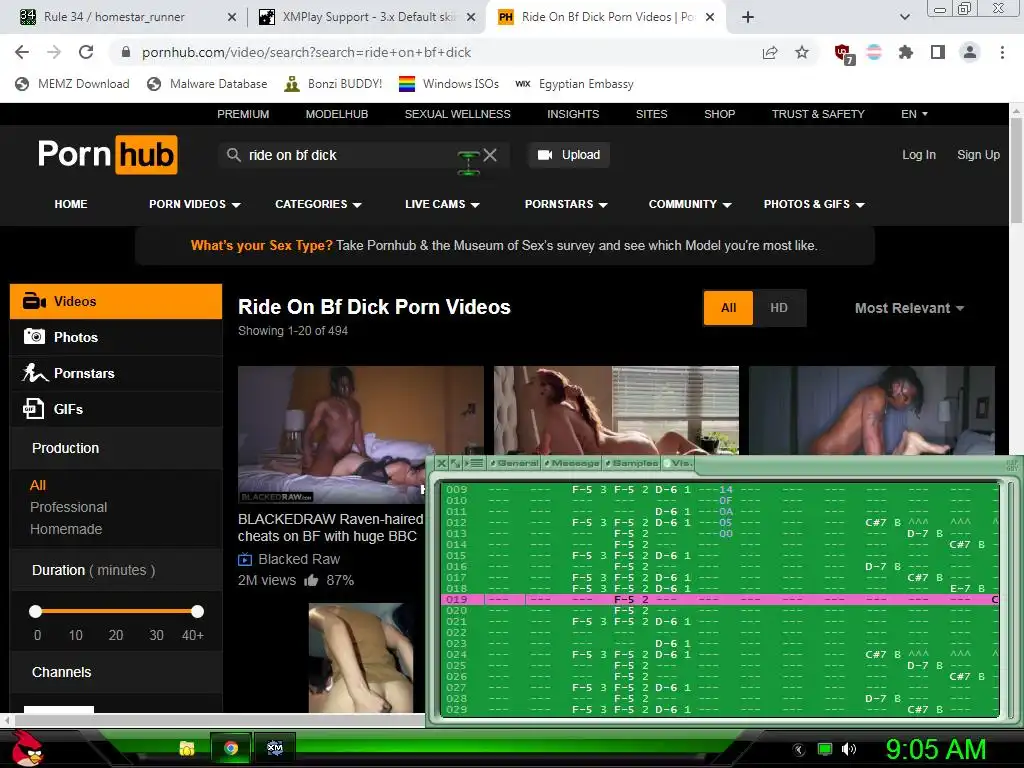
Task: Open the Message tab in XMPlay
Action: [572, 463]
